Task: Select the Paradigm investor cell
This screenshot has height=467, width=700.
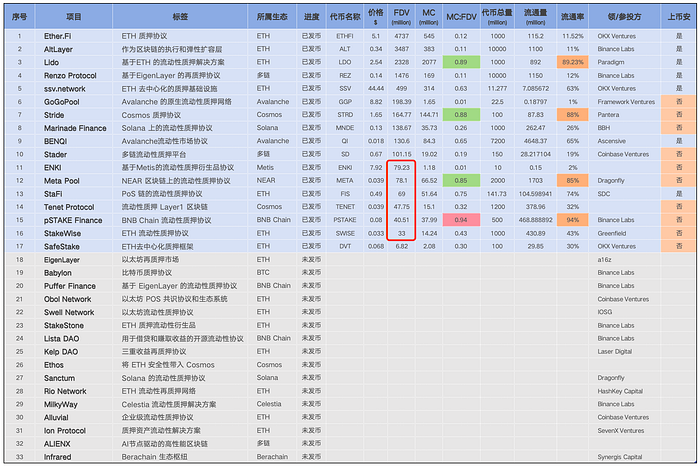Action: click(622, 62)
